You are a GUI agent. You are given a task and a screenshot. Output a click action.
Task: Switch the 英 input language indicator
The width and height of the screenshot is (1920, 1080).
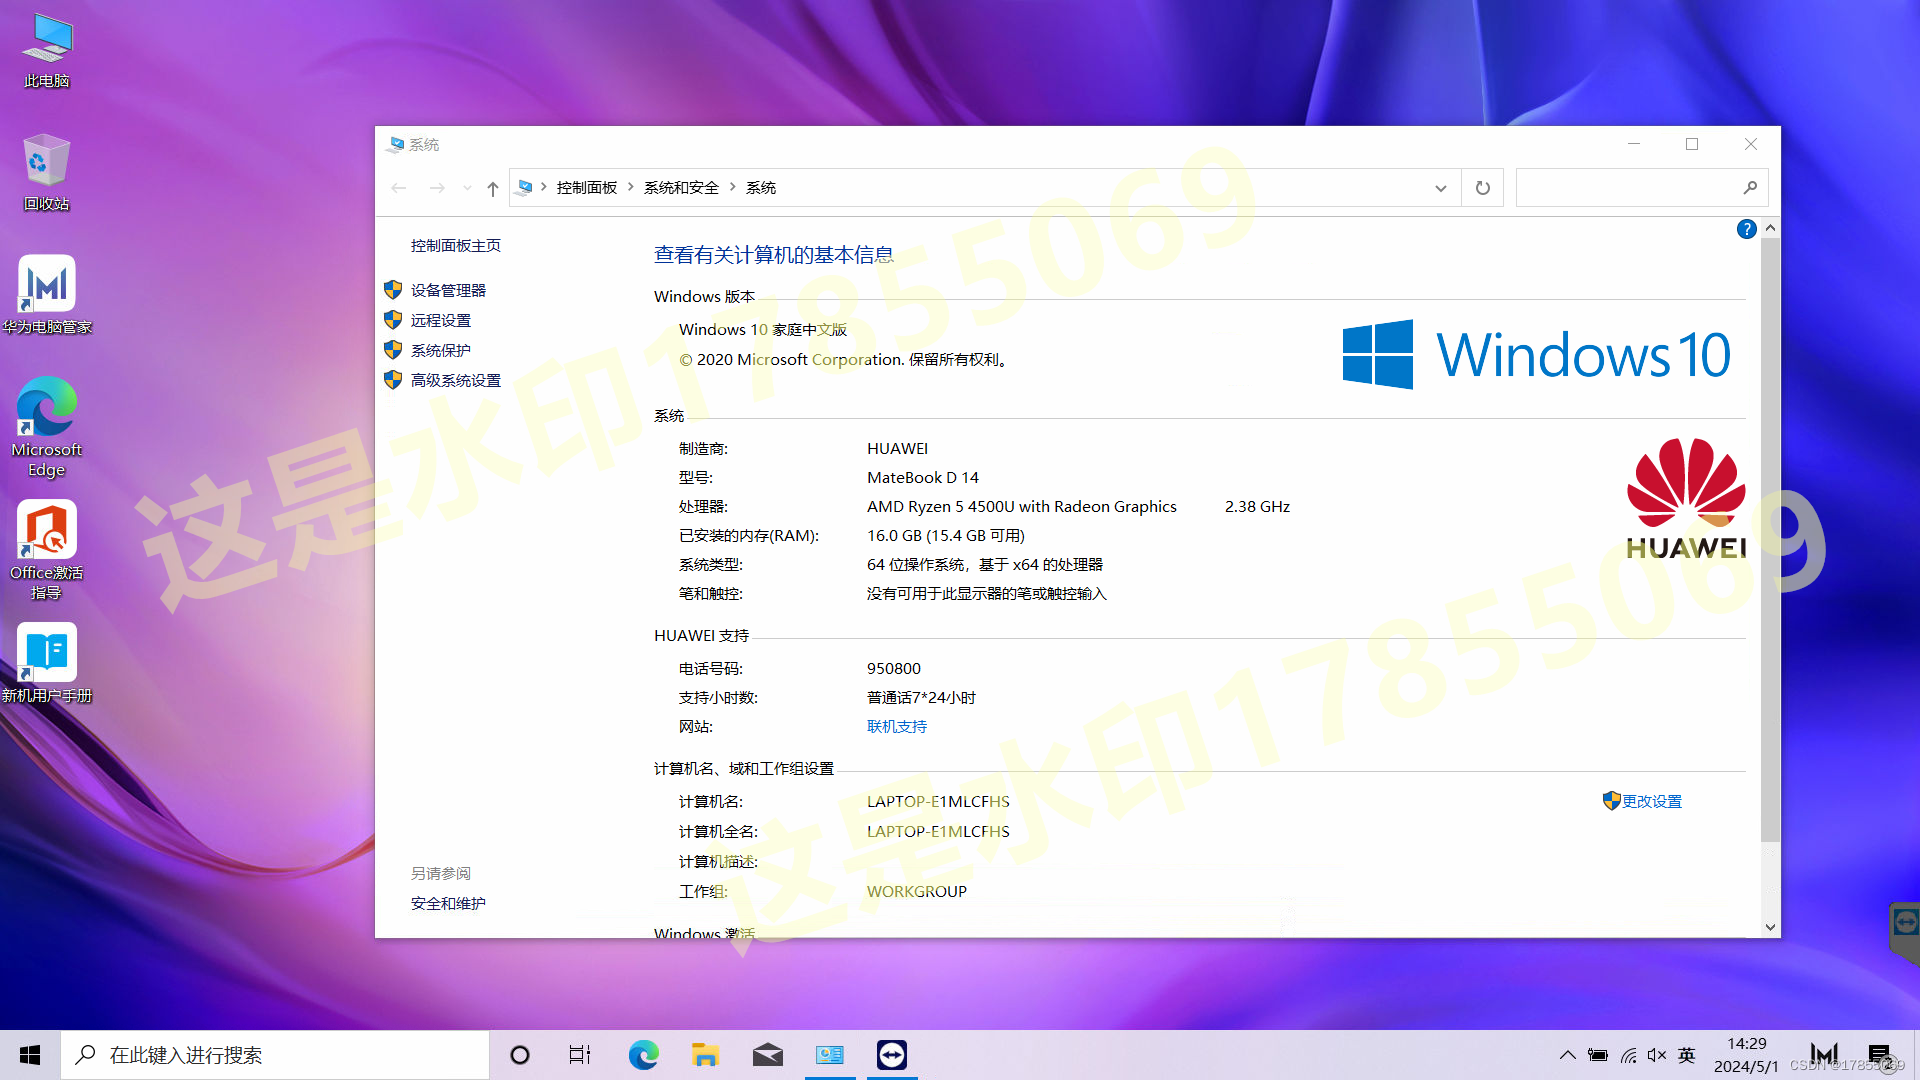click(x=1687, y=1055)
